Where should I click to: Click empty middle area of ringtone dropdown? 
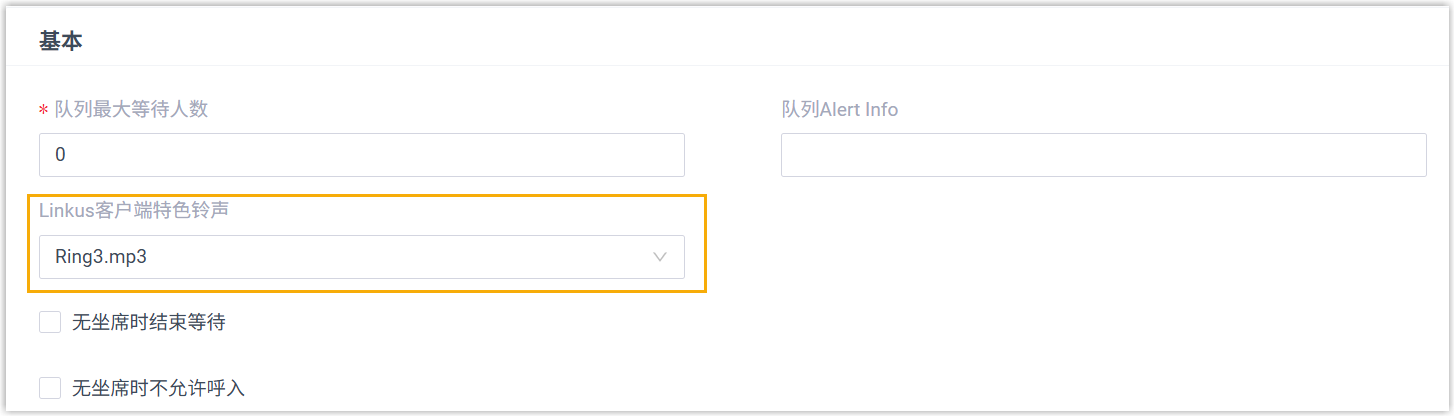tap(400, 257)
